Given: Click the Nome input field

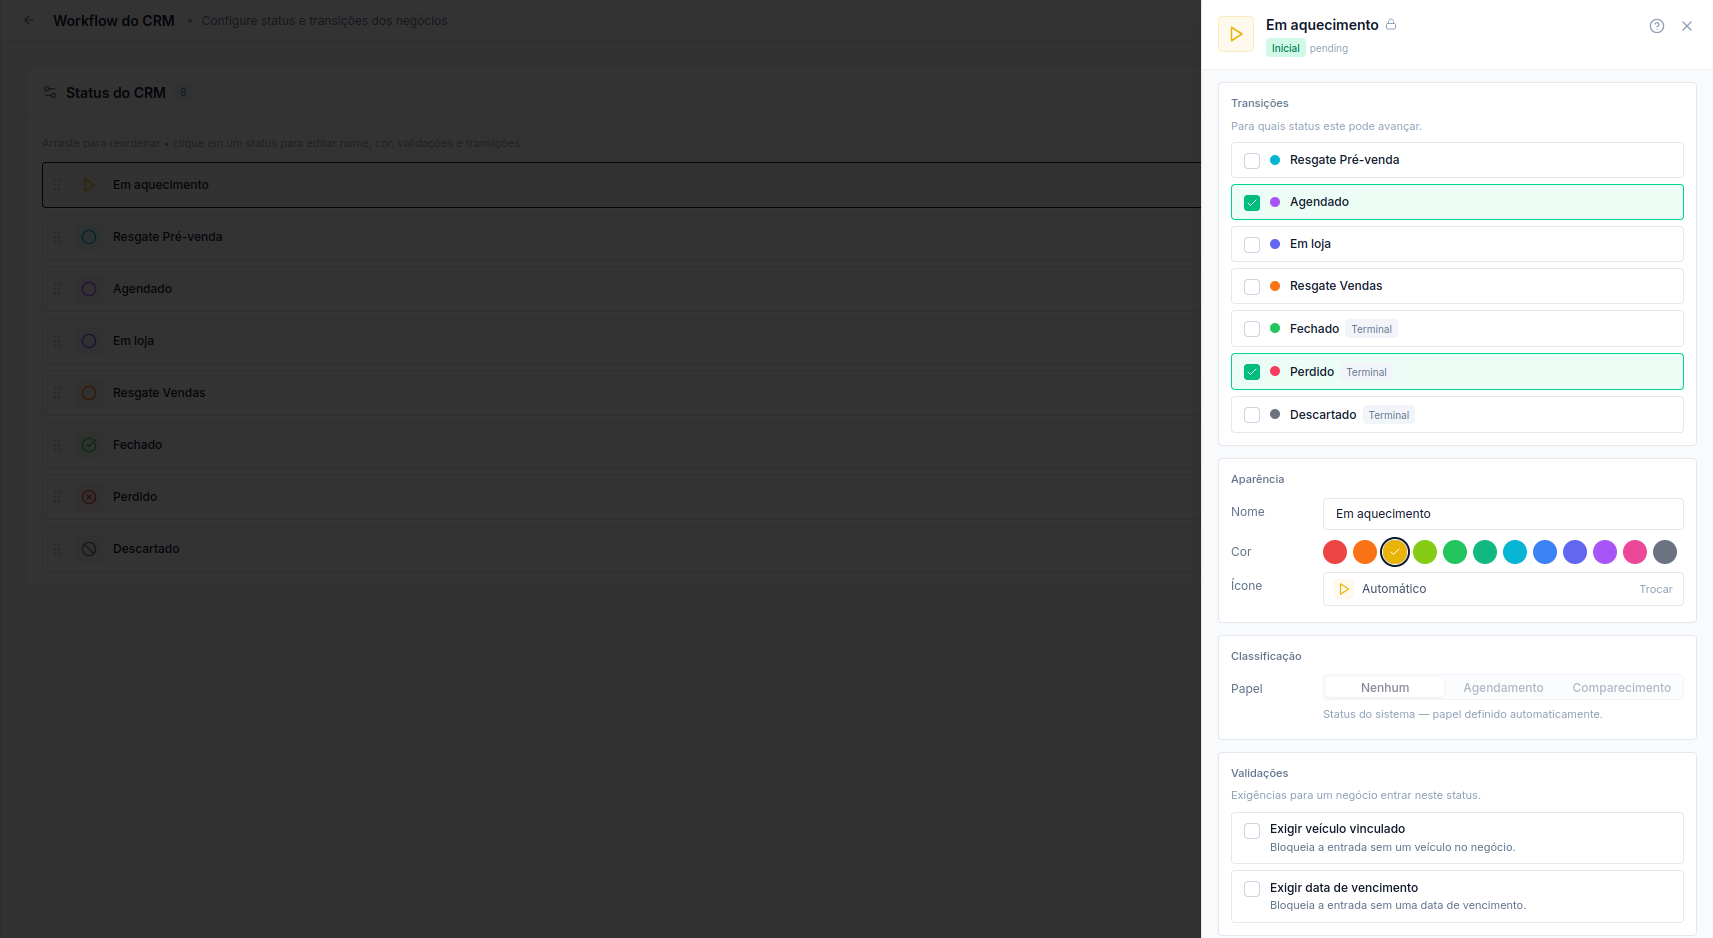Looking at the screenshot, I should click(1503, 514).
